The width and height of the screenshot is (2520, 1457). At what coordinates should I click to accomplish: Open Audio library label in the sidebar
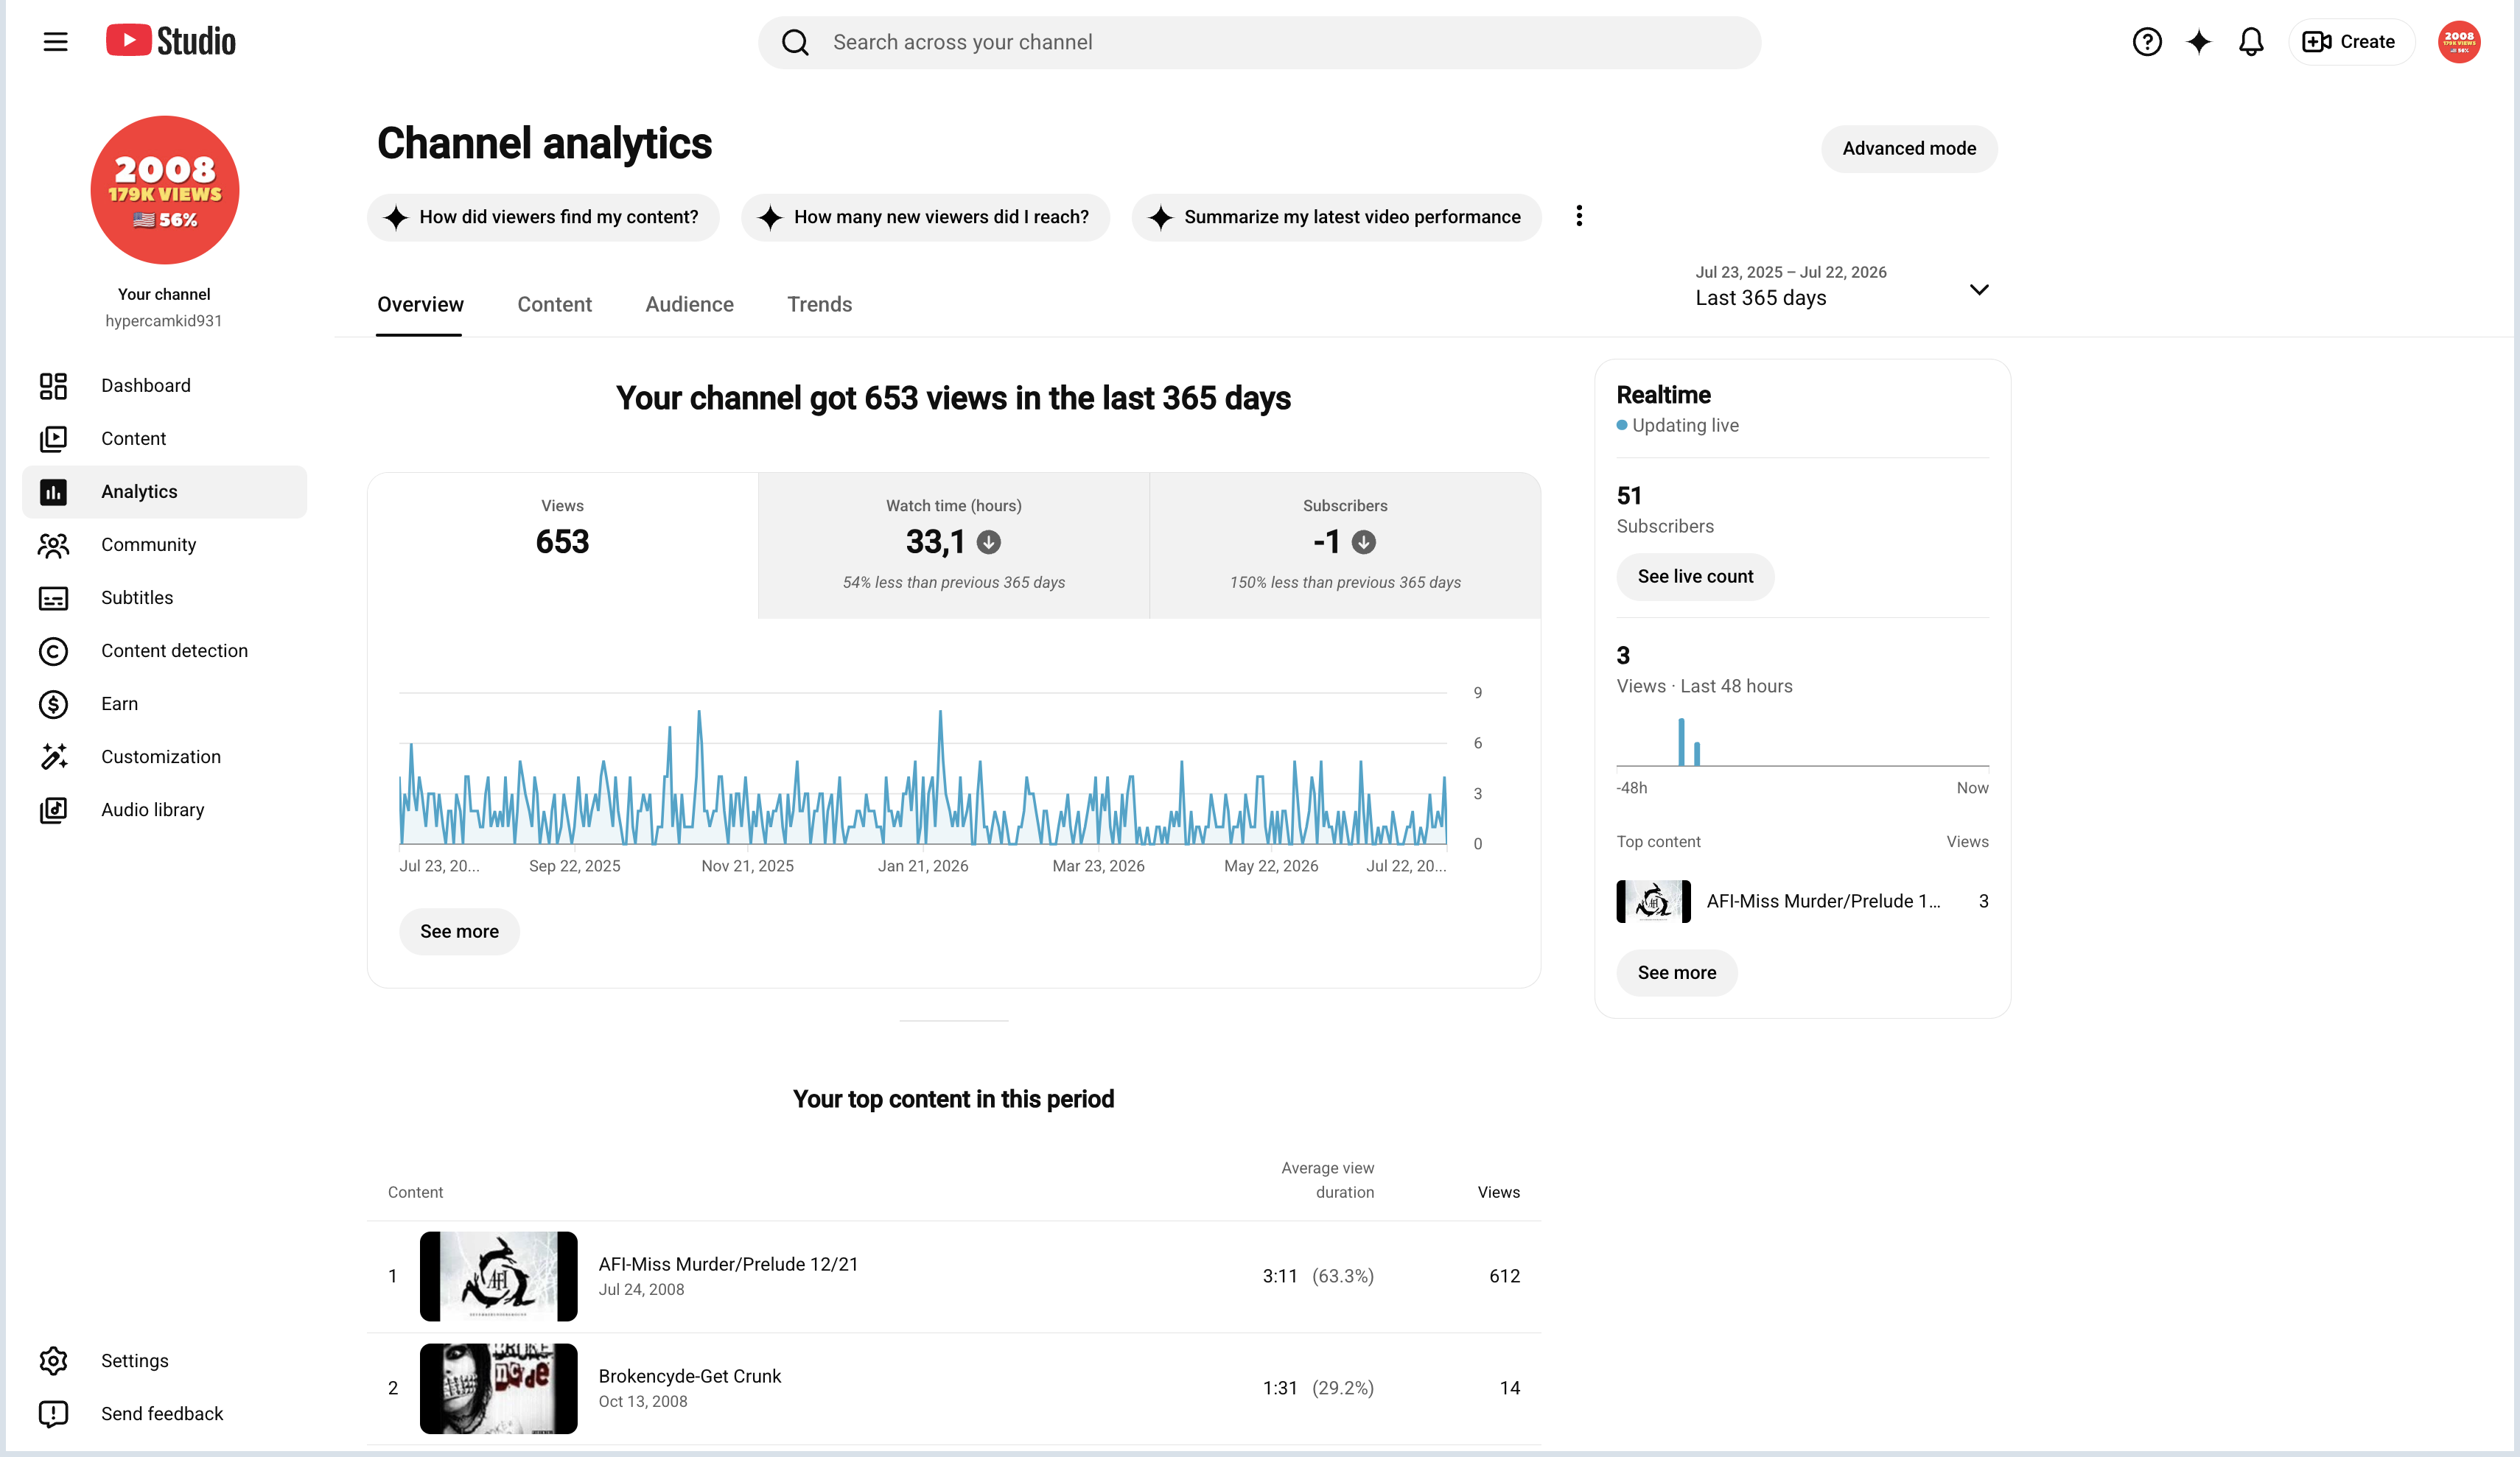coord(152,810)
